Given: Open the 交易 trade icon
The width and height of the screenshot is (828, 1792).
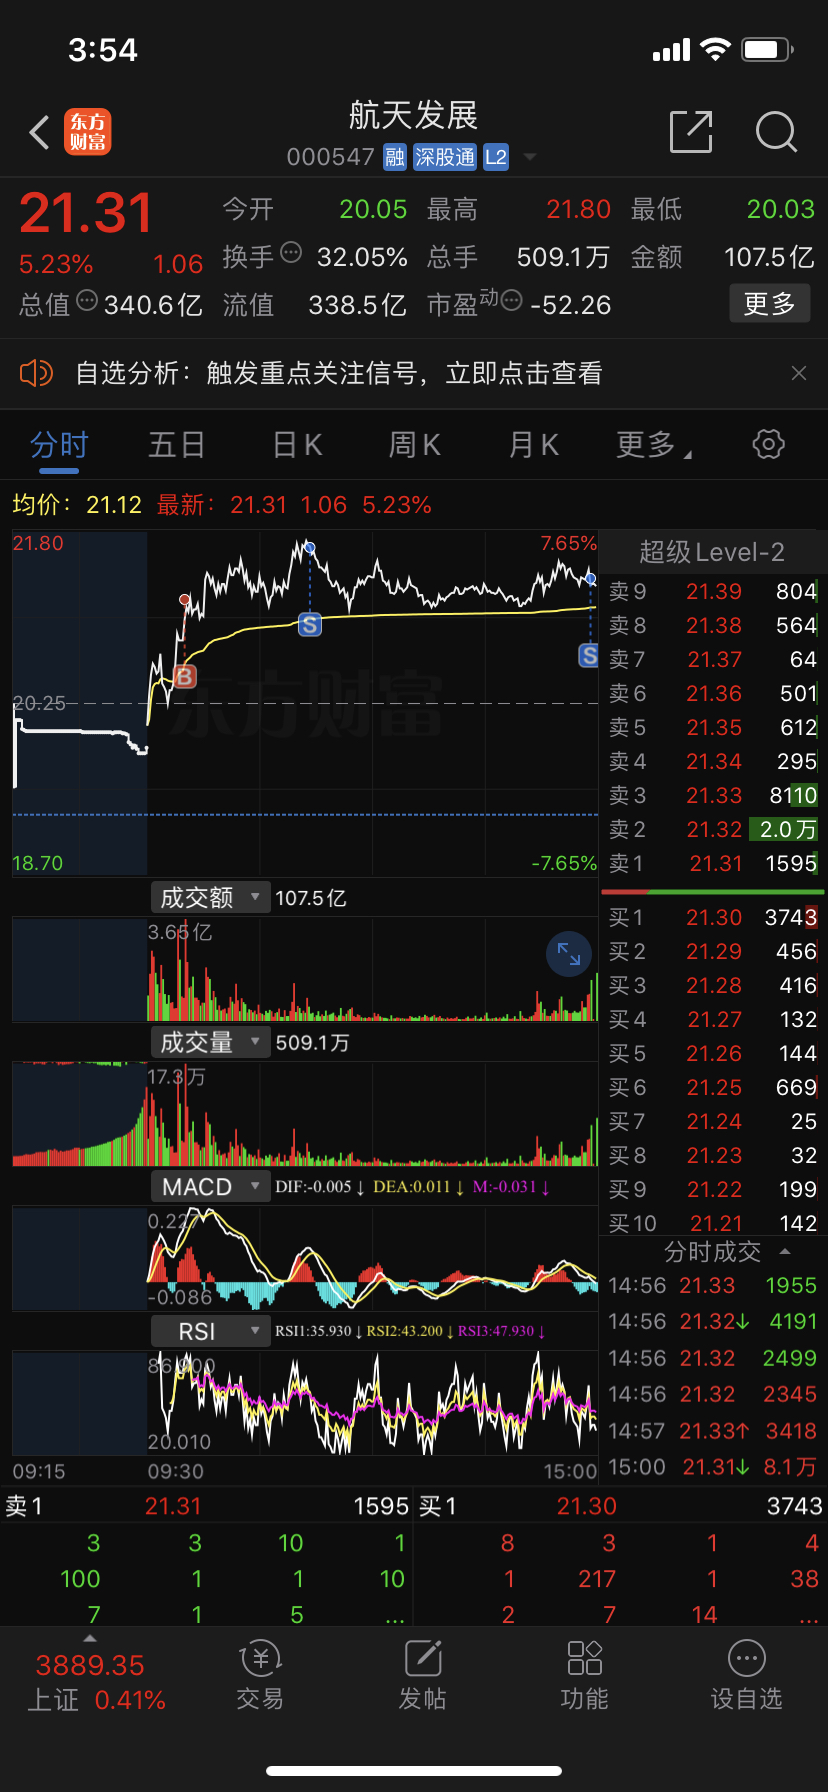Looking at the screenshot, I should coord(260,1675).
